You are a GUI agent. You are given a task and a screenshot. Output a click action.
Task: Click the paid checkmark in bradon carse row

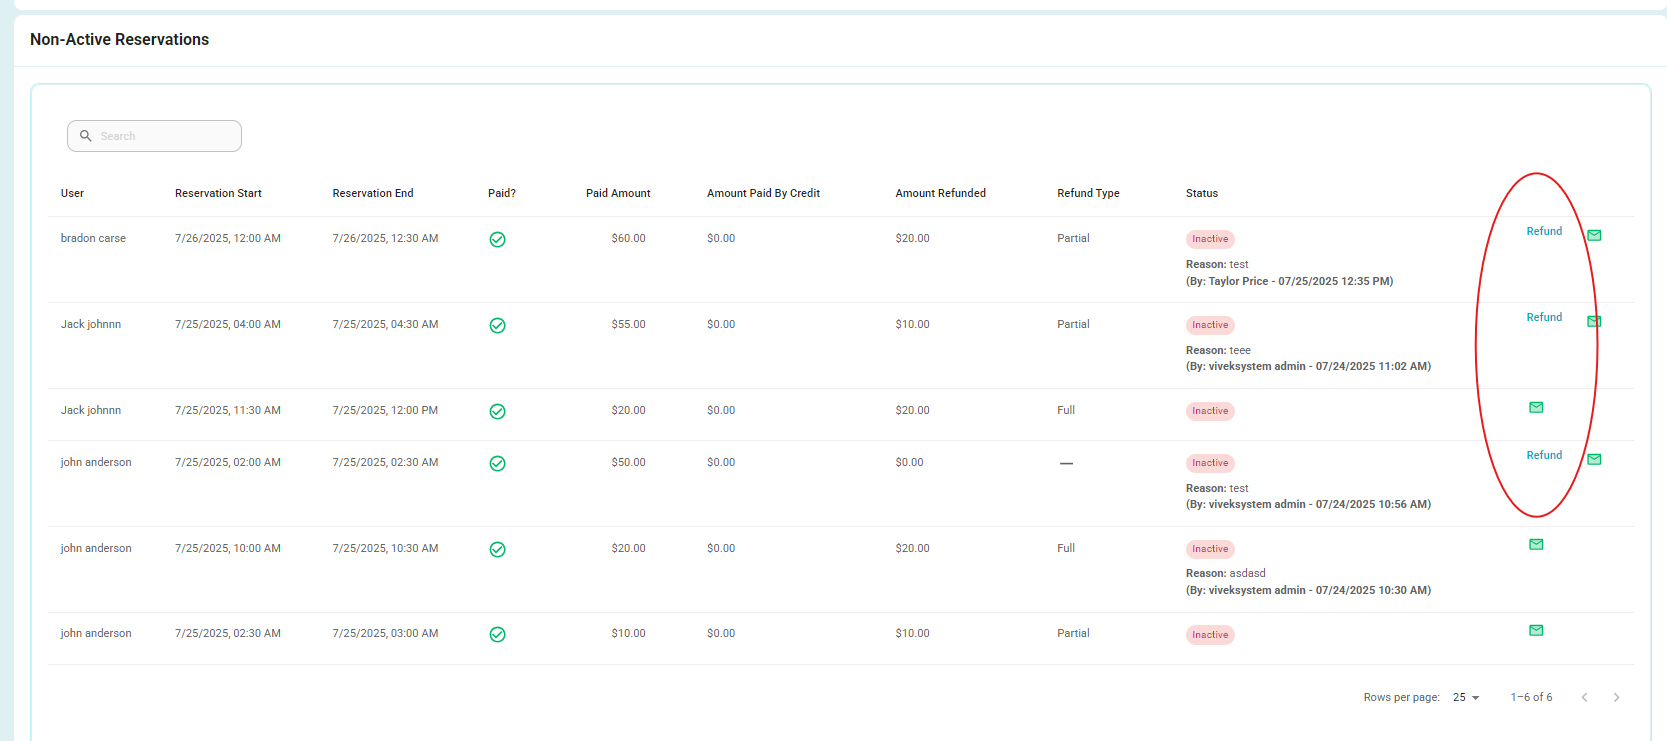coord(497,239)
